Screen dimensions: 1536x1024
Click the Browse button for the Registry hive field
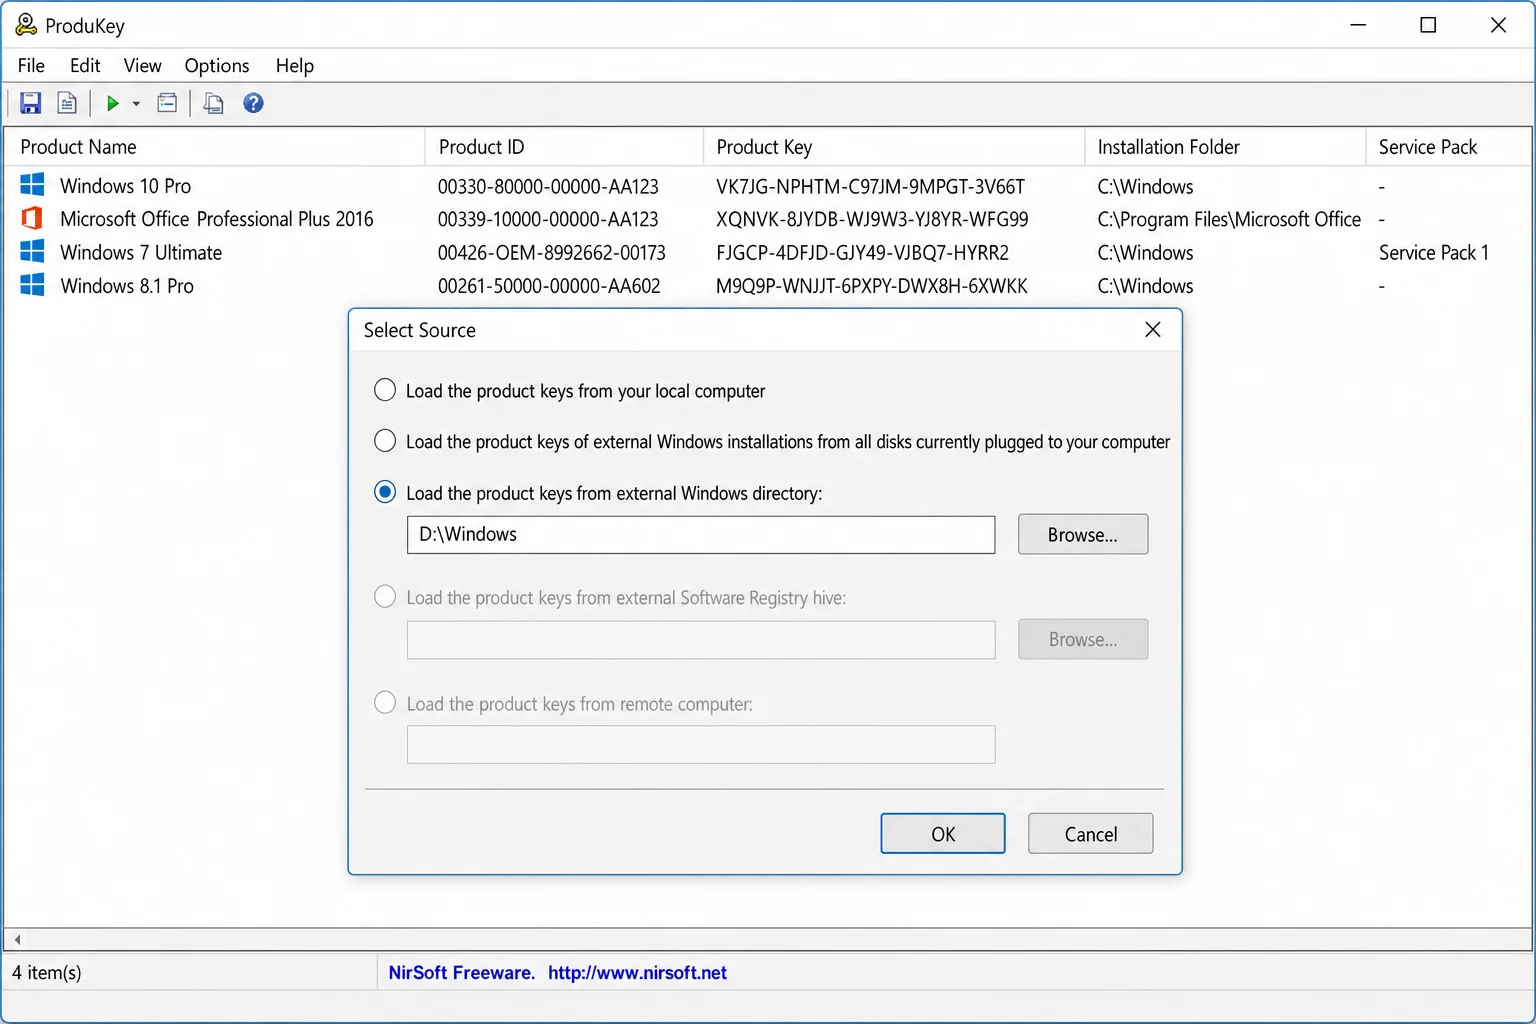pyautogui.click(x=1083, y=639)
